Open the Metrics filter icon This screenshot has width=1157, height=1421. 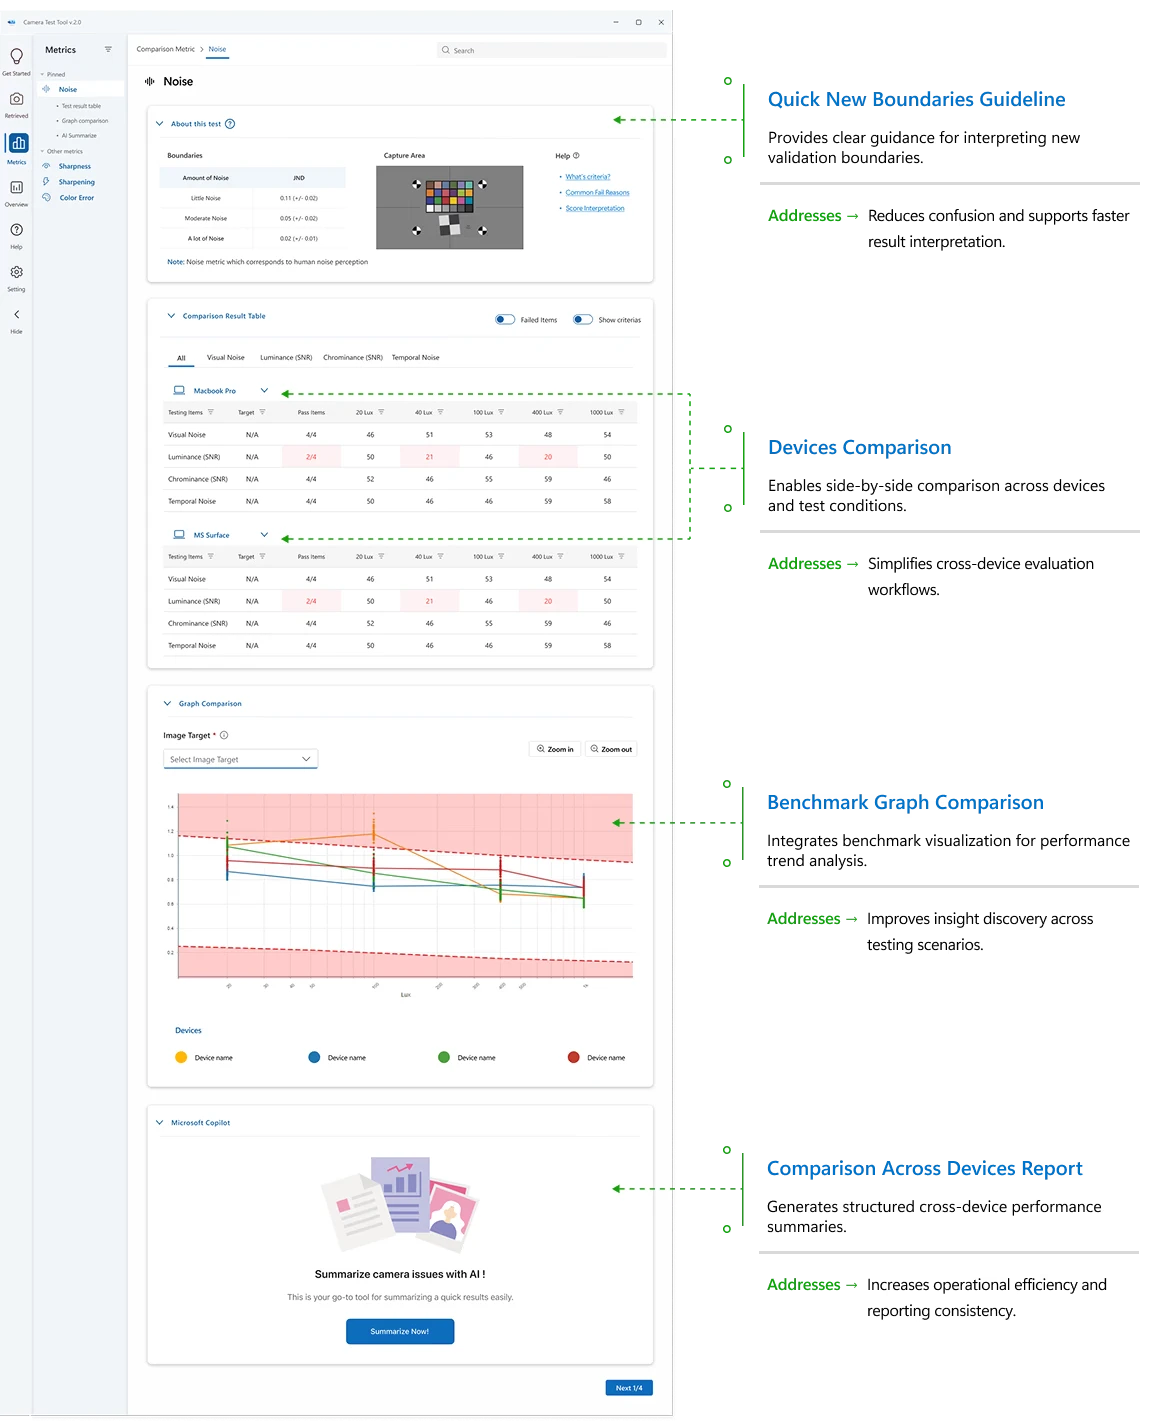(108, 49)
